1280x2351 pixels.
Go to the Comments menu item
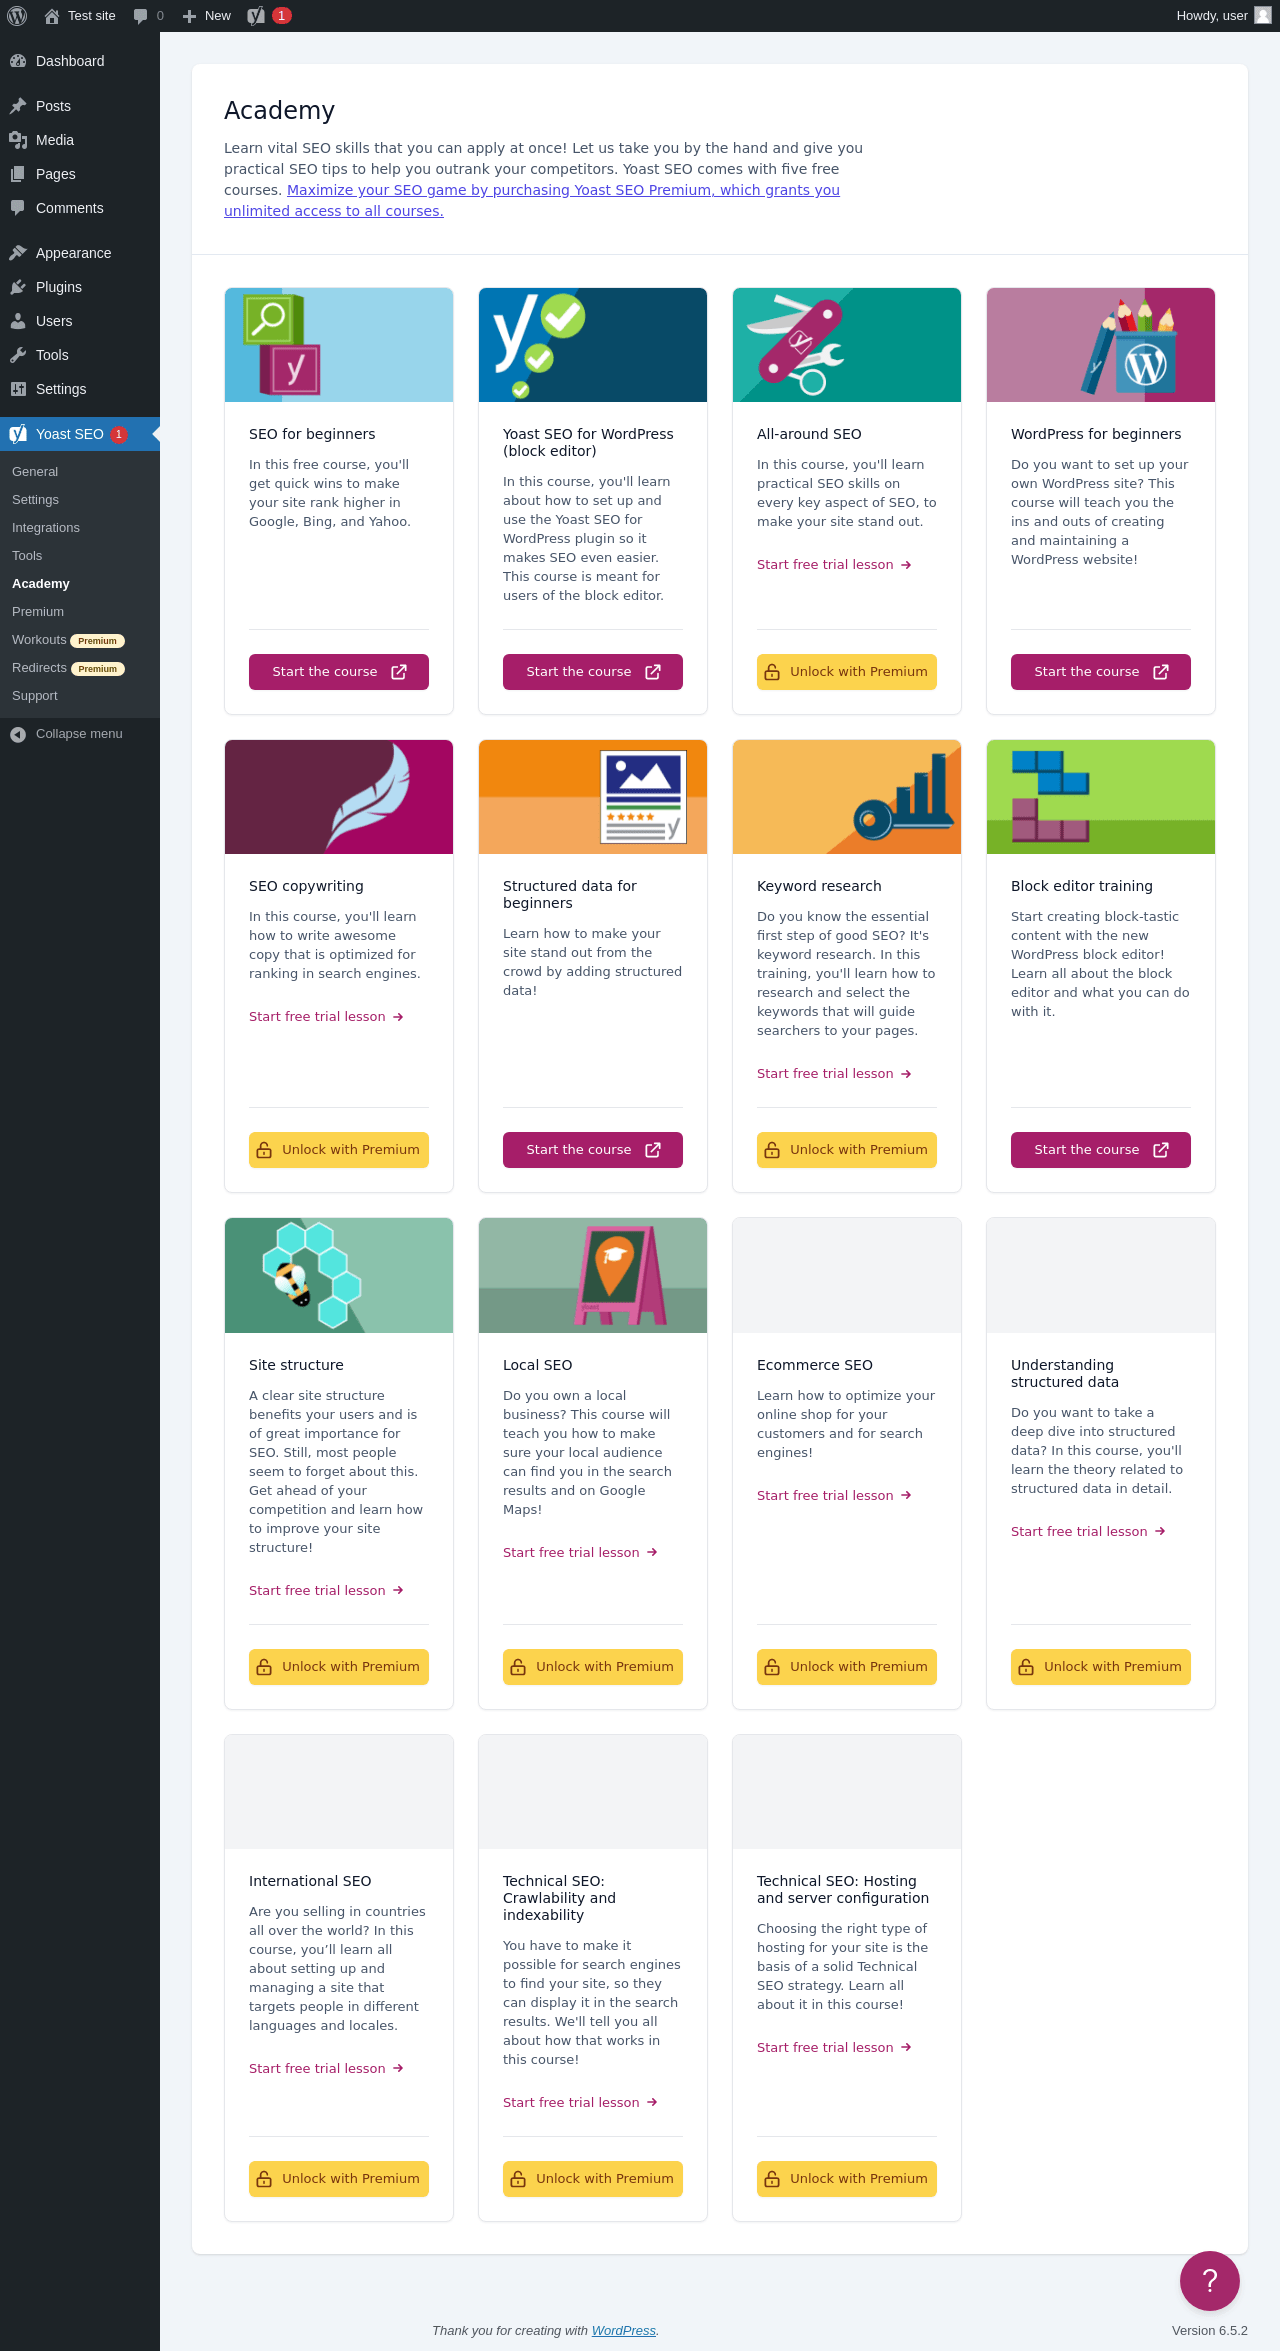(x=80, y=208)
